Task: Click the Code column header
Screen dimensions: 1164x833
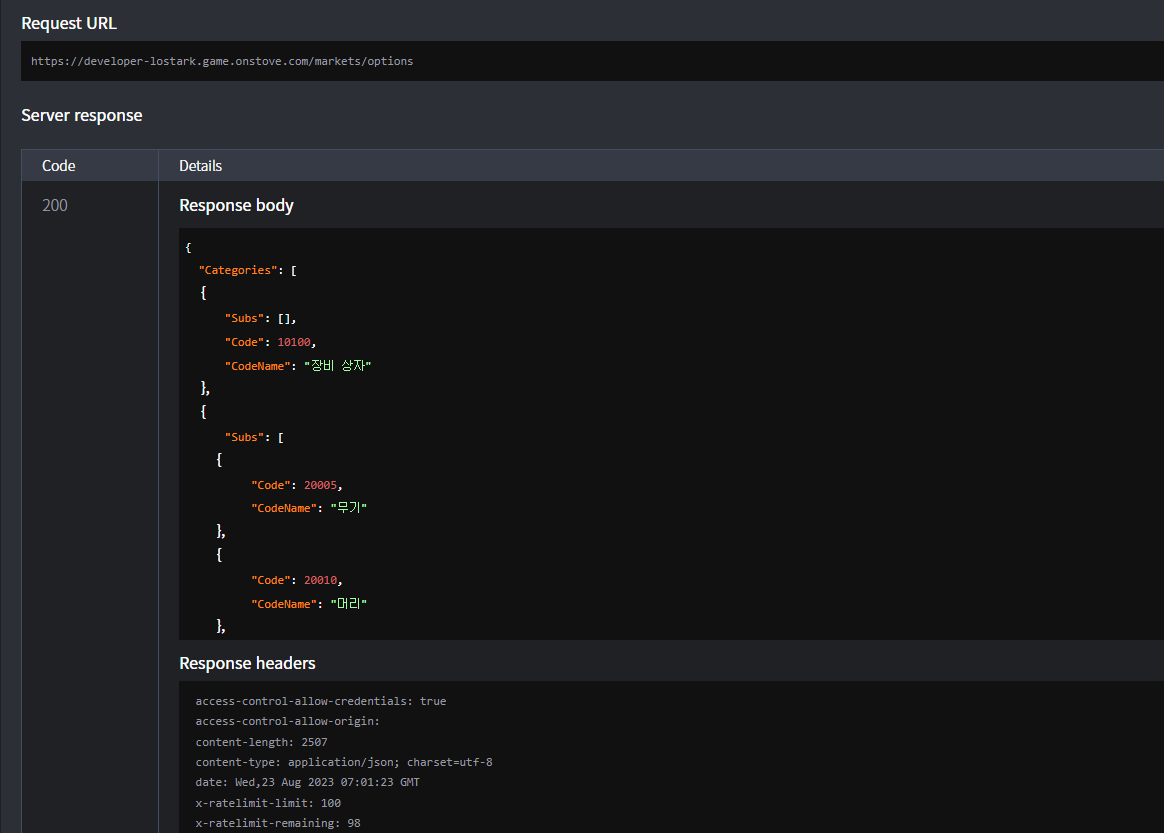Action: tap(59, 166)
